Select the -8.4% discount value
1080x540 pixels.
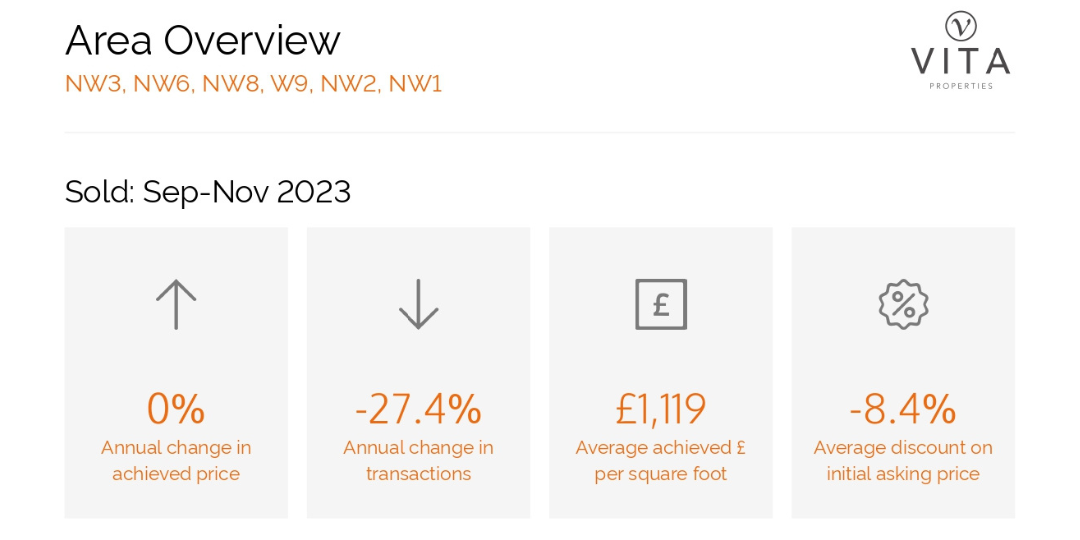(x=903, y=408)
